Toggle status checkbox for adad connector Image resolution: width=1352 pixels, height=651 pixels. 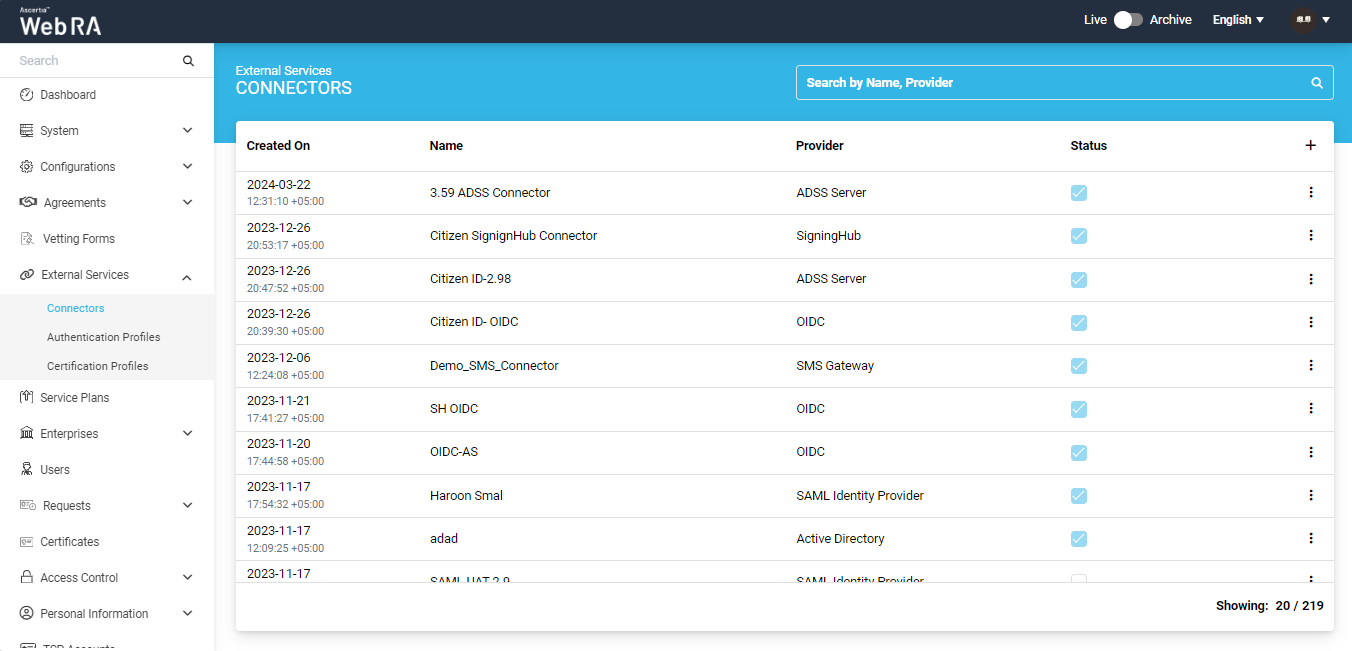pyautogui.click(x=1078, y=539)
